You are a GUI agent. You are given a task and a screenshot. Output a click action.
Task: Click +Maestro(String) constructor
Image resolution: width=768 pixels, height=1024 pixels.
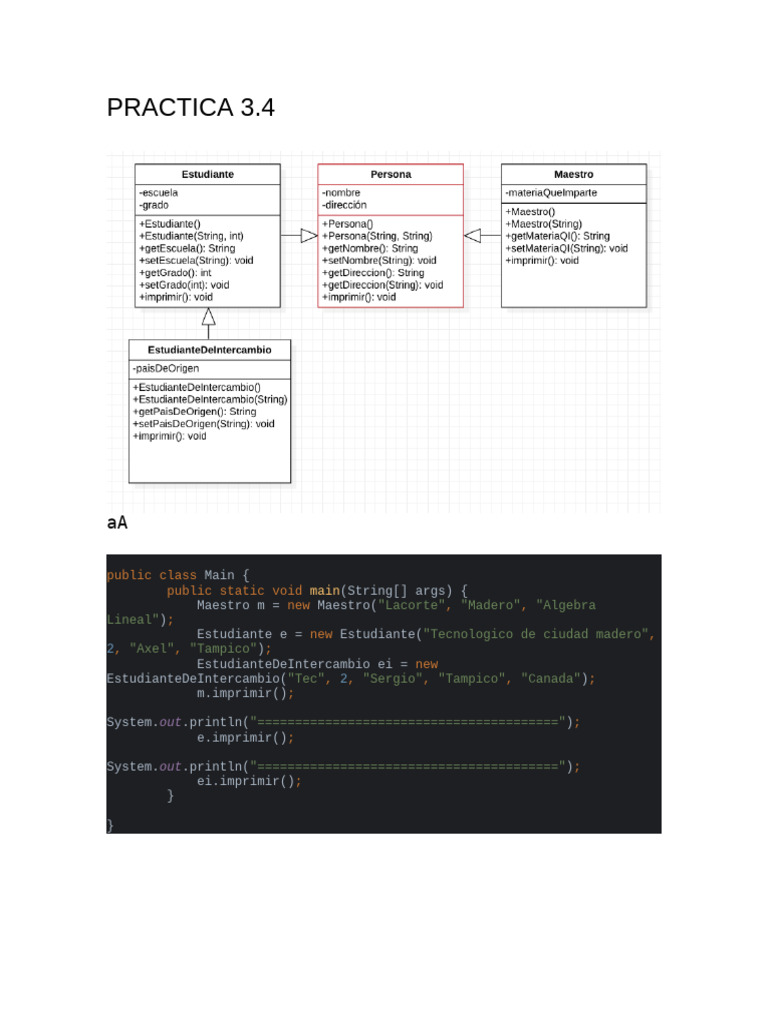[x=543, y=224]
